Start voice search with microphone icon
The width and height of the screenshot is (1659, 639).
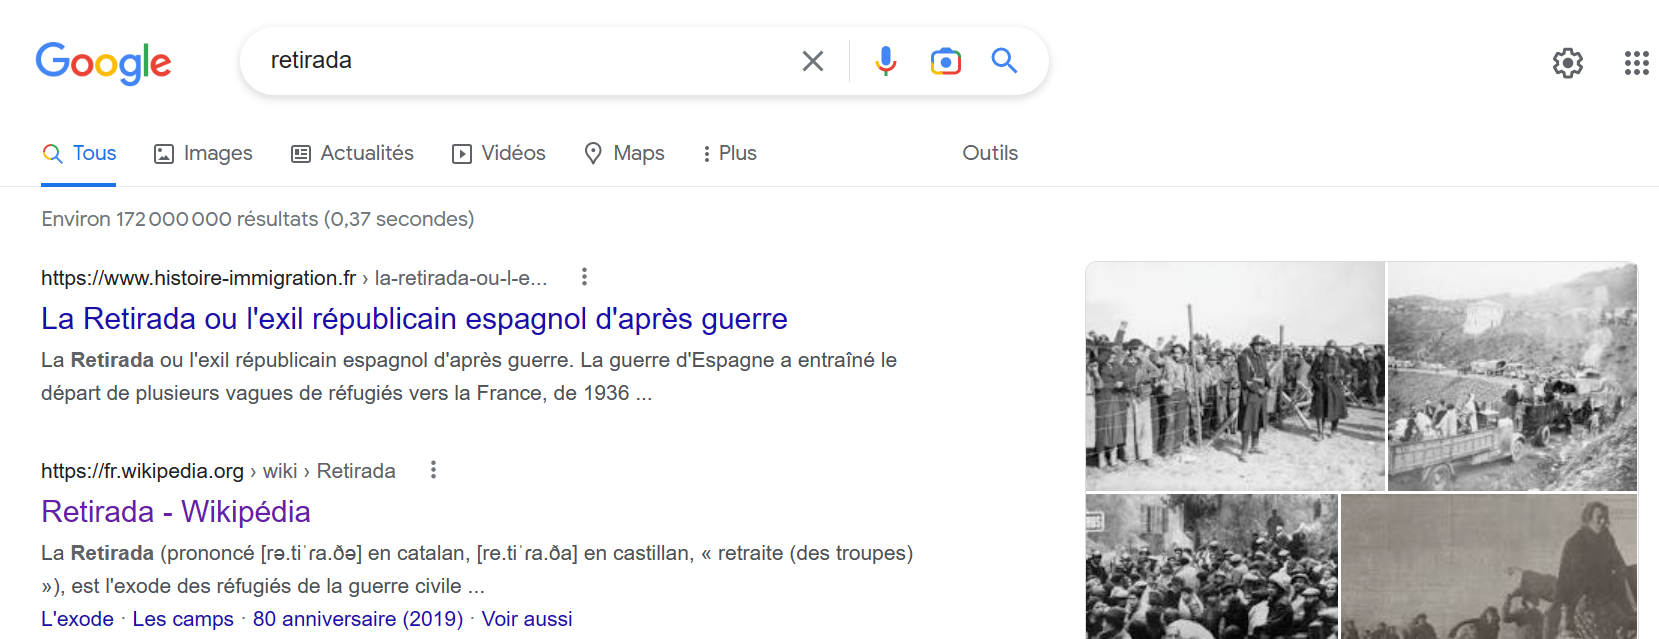pyautogui.click(x=885, y=61)
